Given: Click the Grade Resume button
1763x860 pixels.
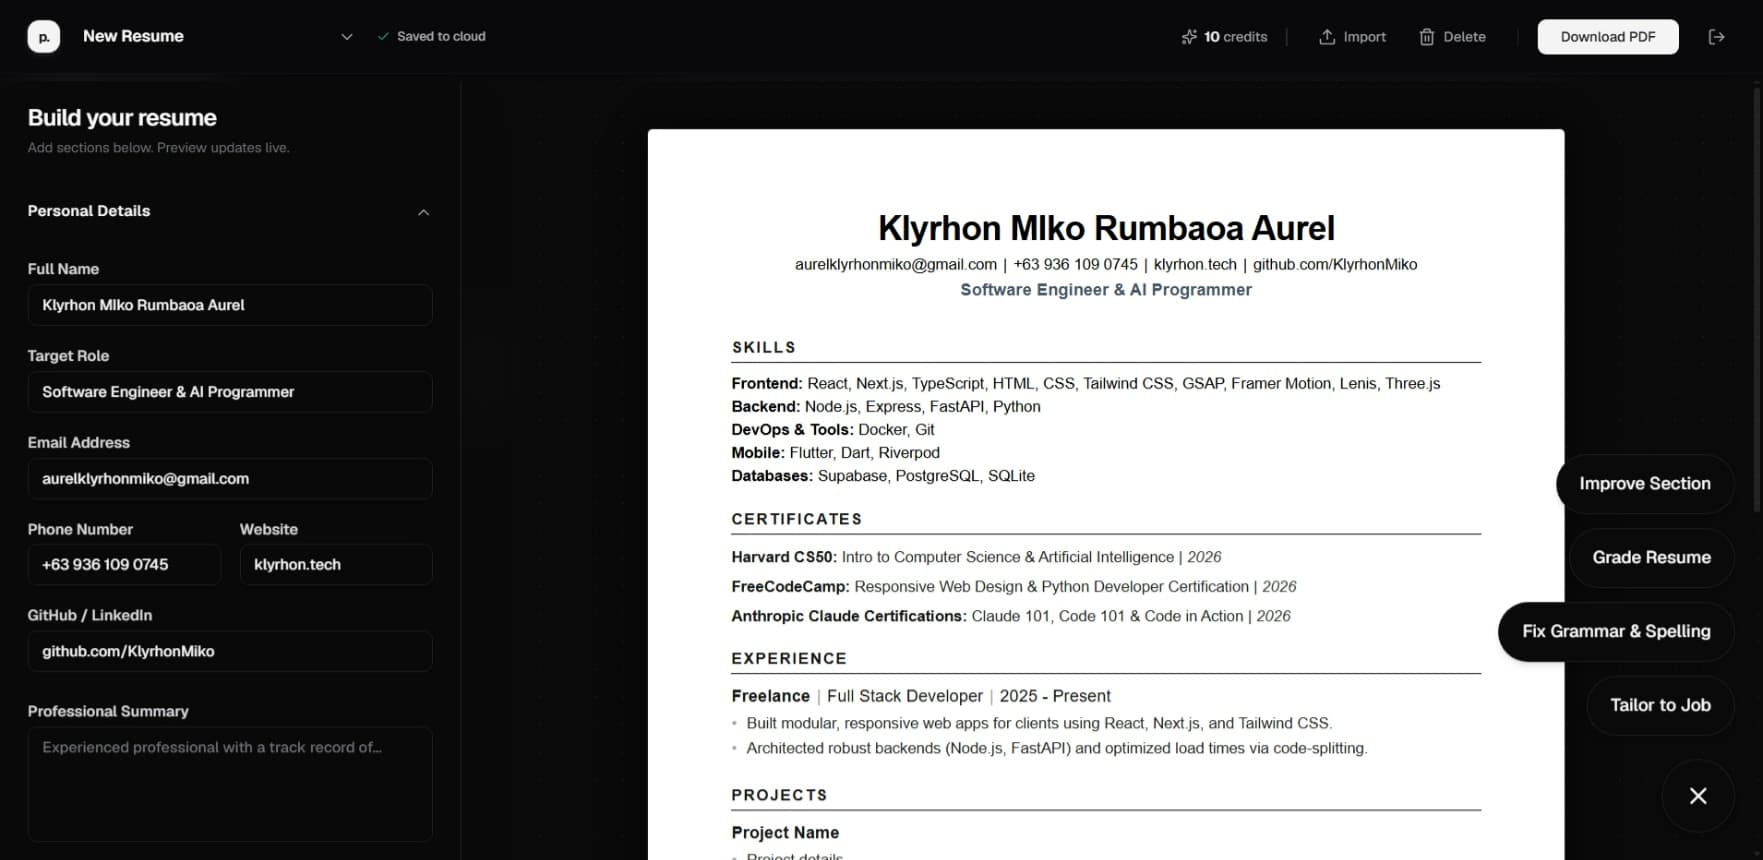Looking at the screenshot, I should pos(1651,558).
